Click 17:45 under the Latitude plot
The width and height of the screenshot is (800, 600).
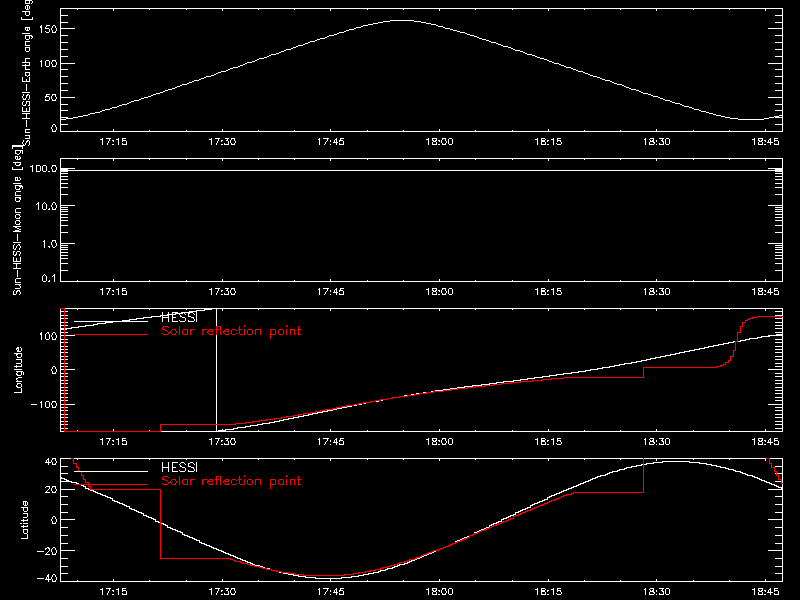[331, 591]
